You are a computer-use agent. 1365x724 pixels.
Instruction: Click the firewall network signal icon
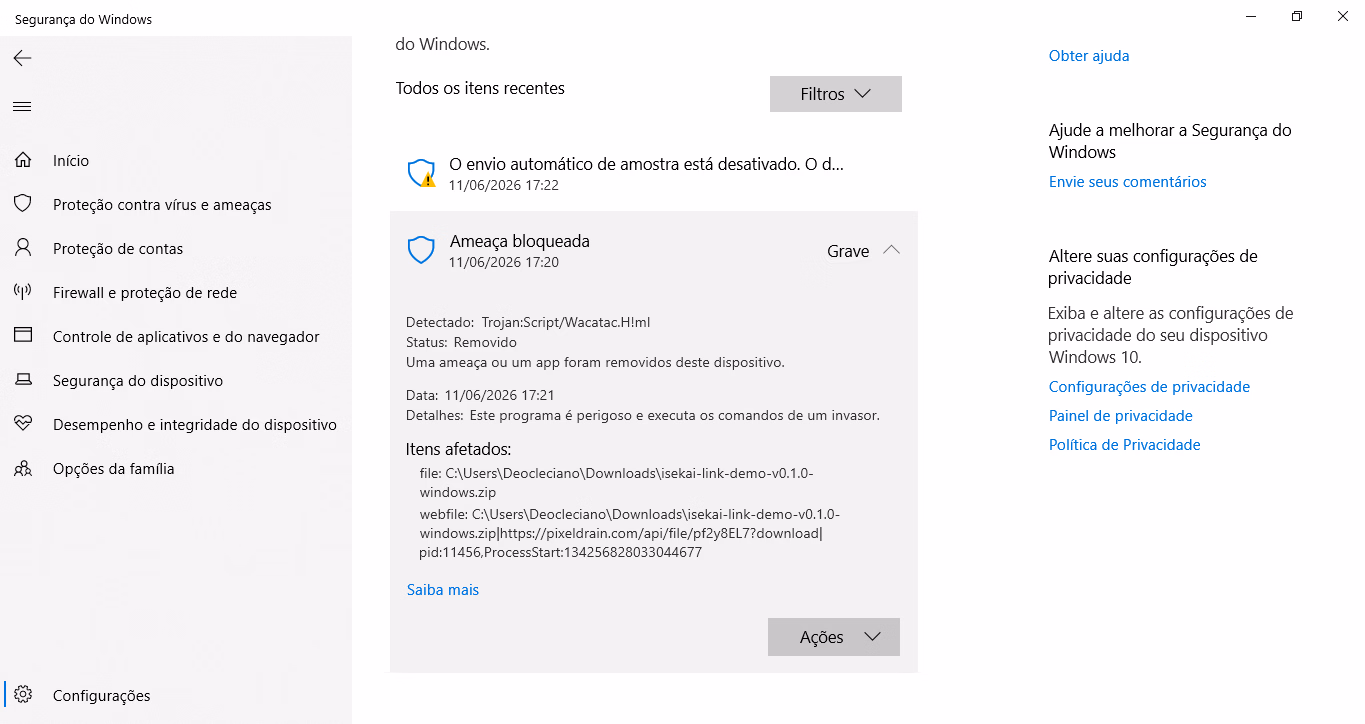pyautogui.click(x=22, y=292)
